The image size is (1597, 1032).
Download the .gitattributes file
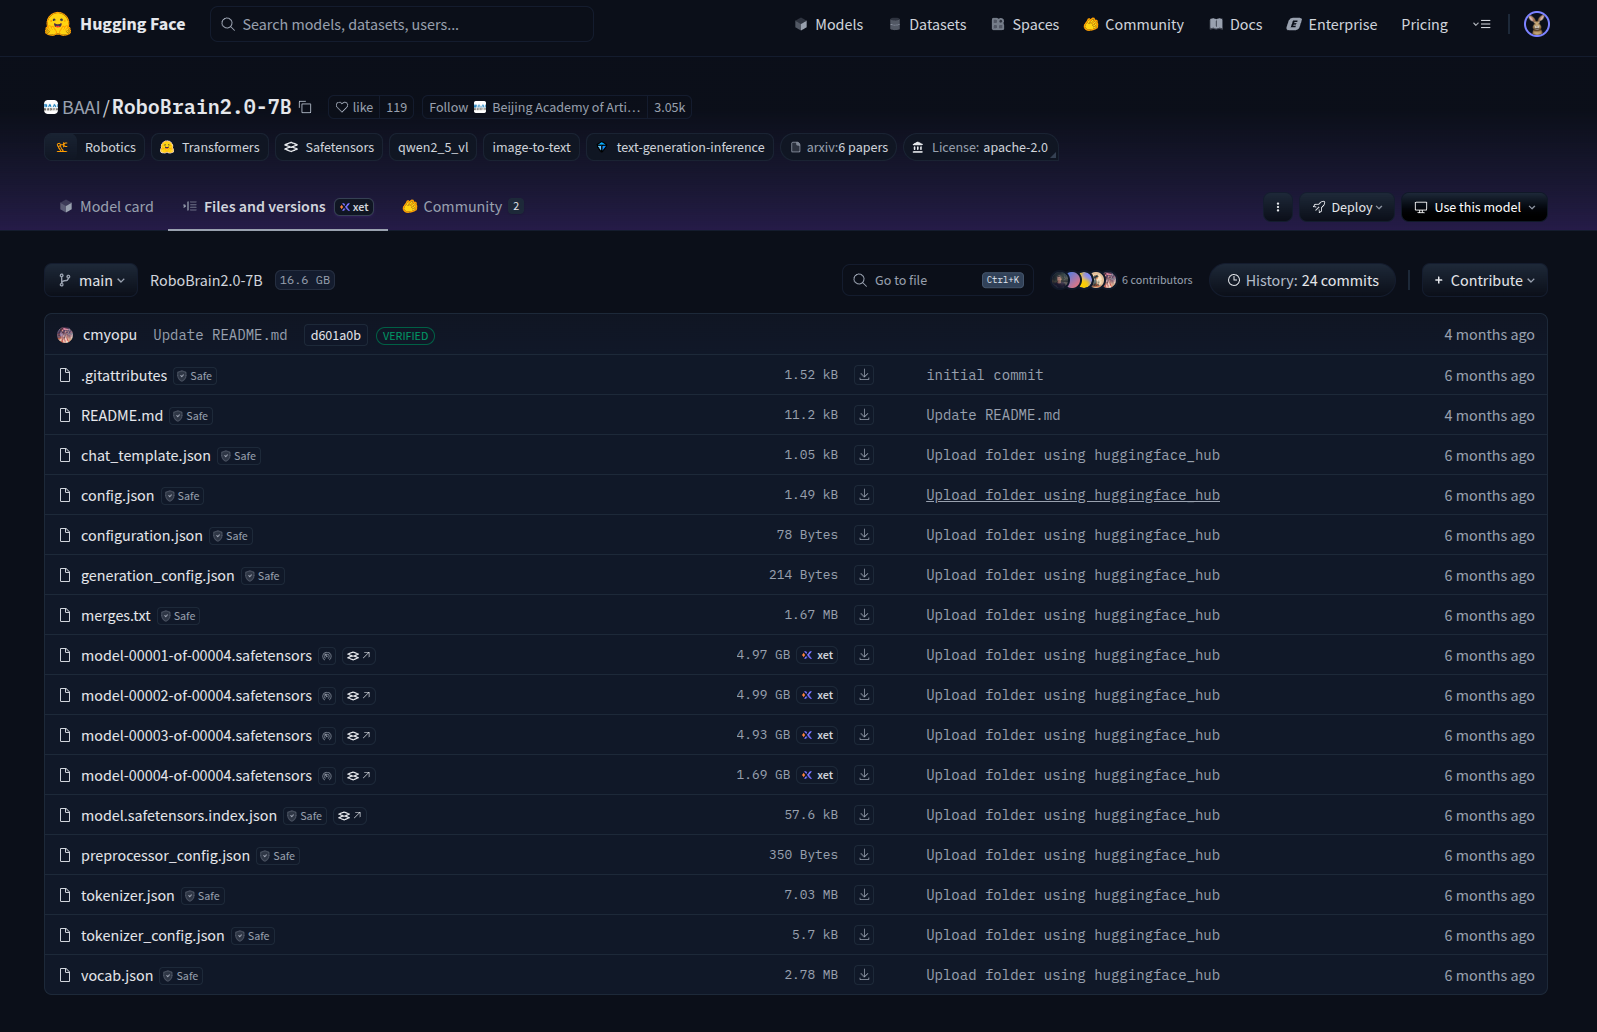(864, 375)
